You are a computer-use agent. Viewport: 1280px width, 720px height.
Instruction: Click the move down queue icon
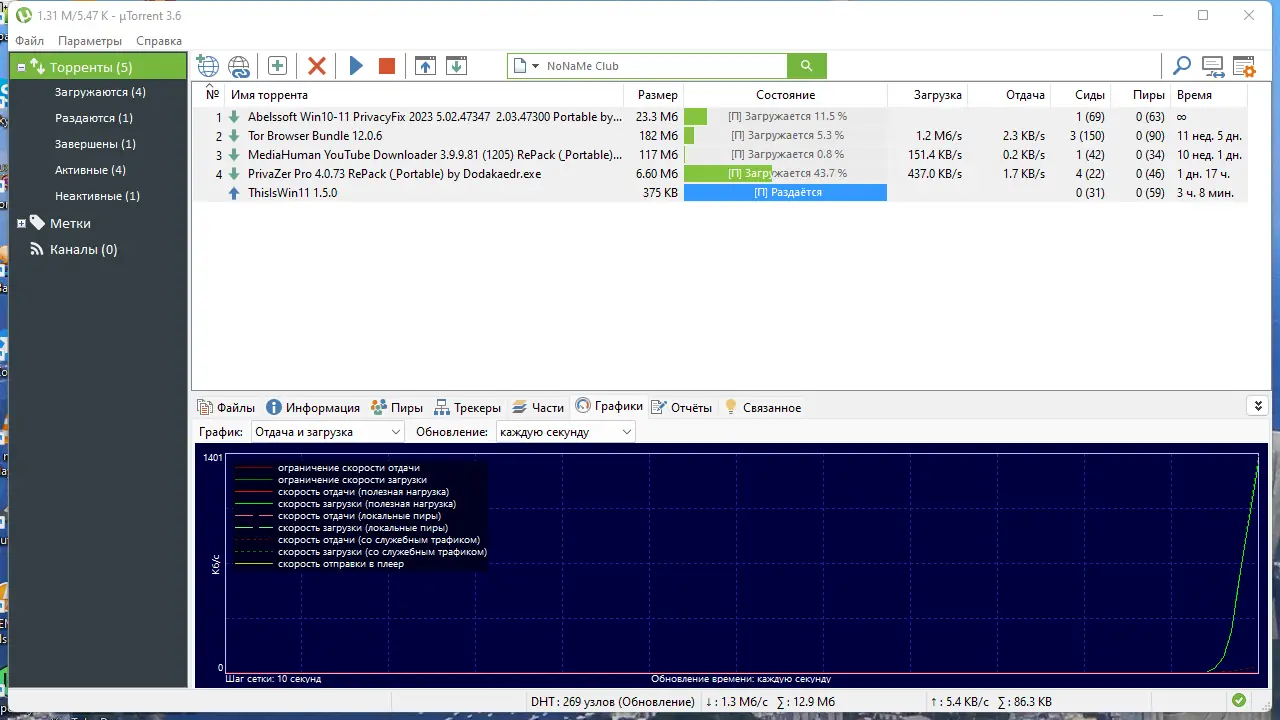456,66
